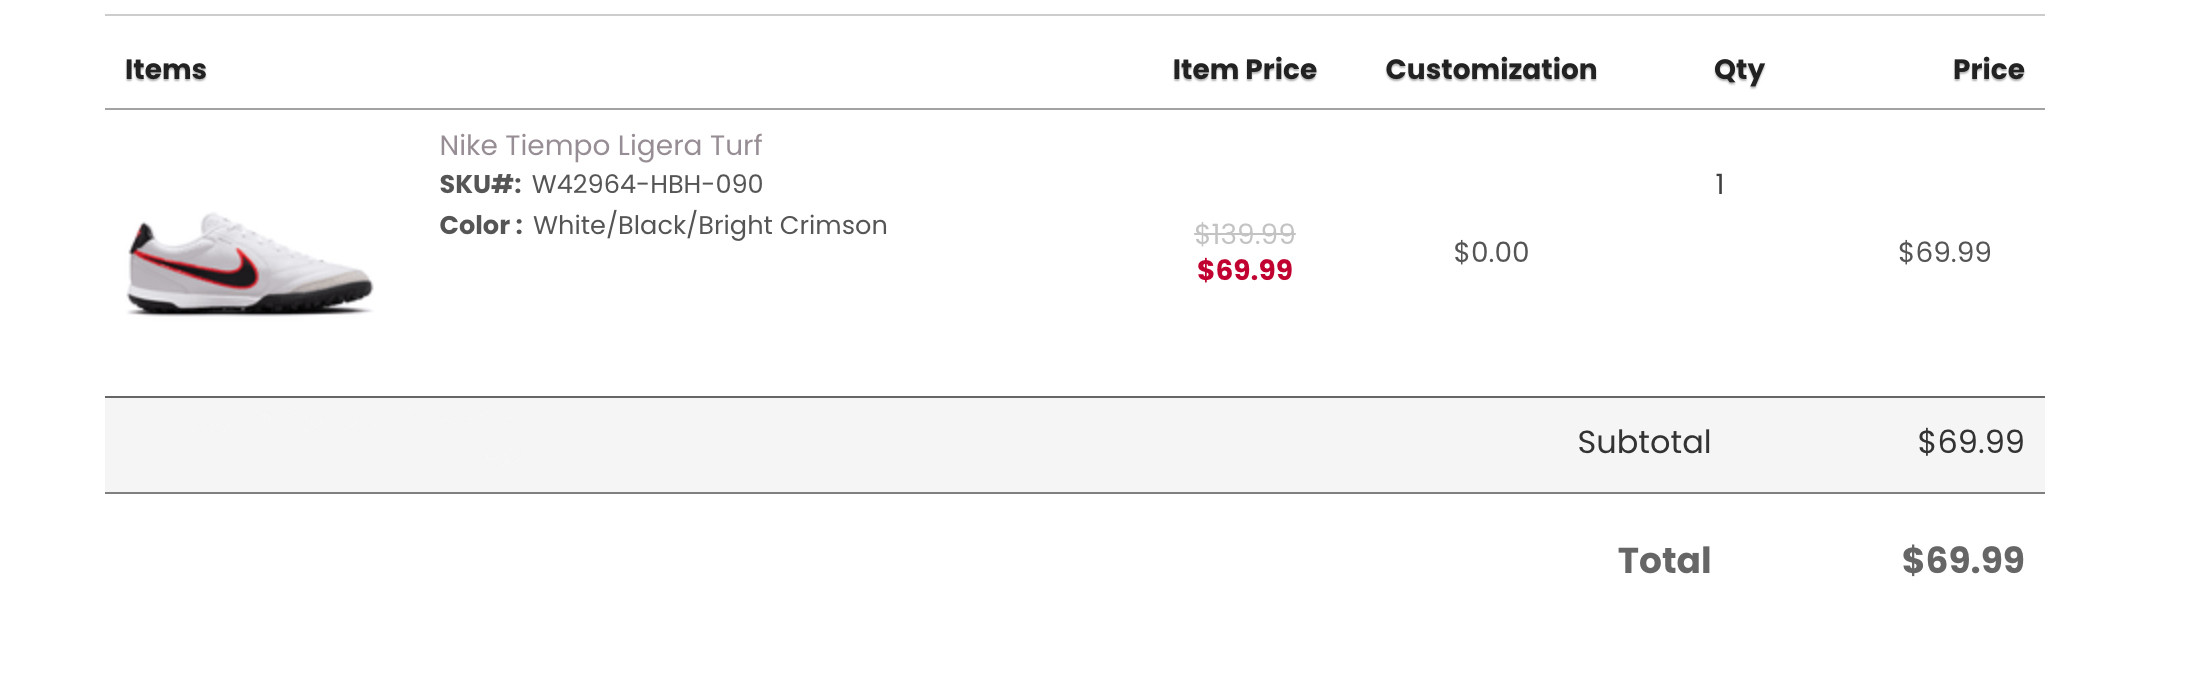The height and width of the screenshot is (674, 2187).
Task: Click the quantity value 1
Action: click(1719, 185)
